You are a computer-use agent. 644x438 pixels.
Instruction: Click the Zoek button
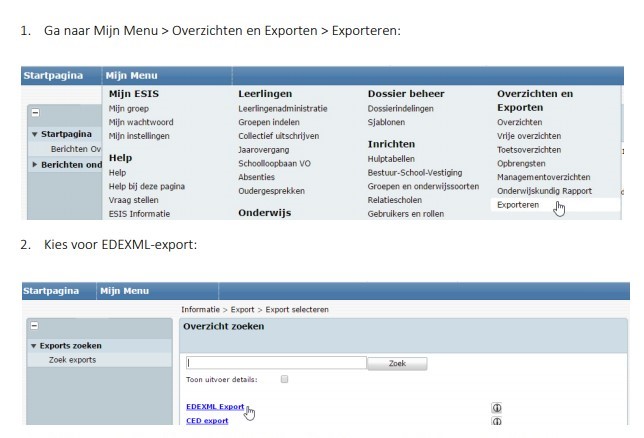(x=397, y=364)
